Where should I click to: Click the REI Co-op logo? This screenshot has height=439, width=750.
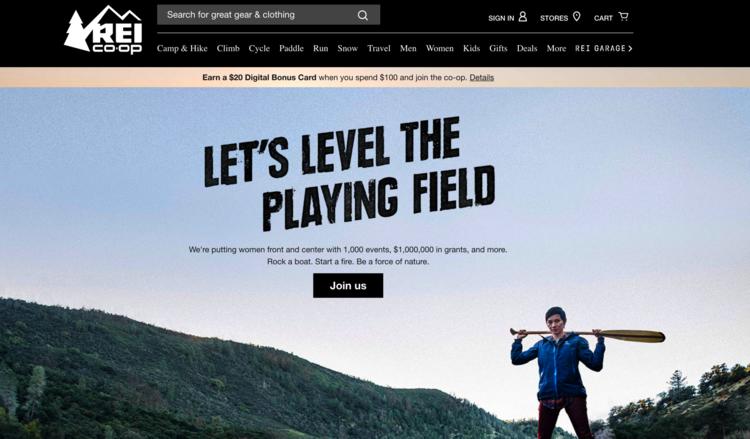point(103,30)
